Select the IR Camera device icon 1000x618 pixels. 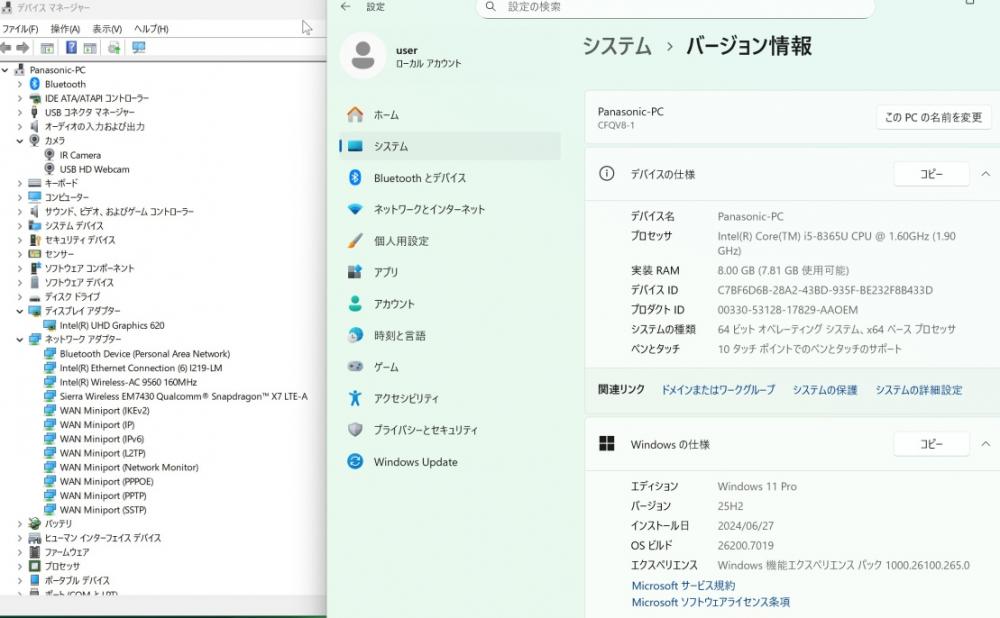point(50,155)
